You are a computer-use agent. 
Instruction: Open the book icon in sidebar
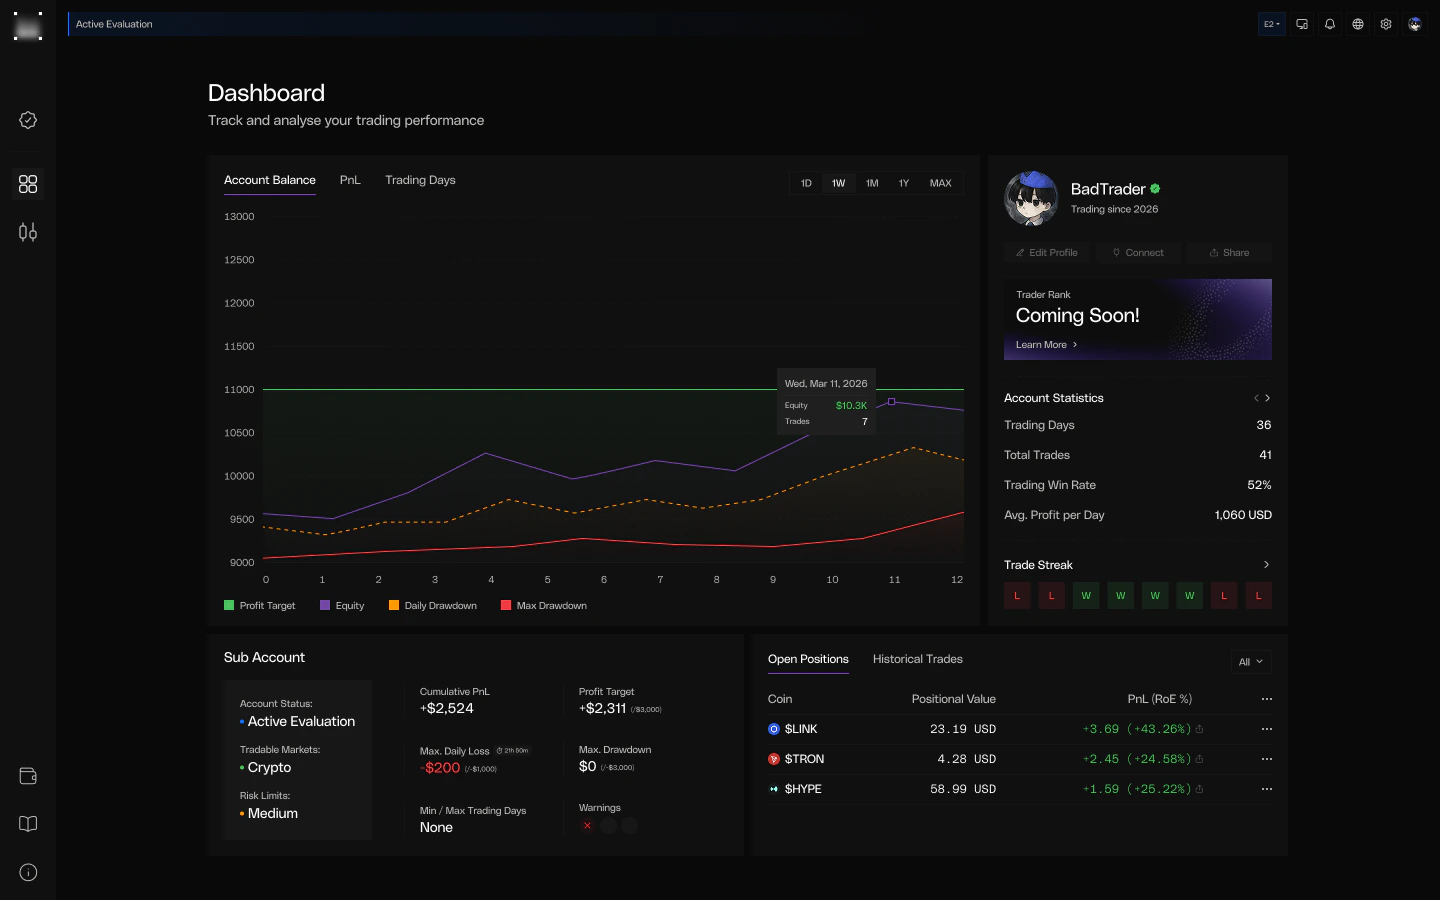(x=28, y=824)
